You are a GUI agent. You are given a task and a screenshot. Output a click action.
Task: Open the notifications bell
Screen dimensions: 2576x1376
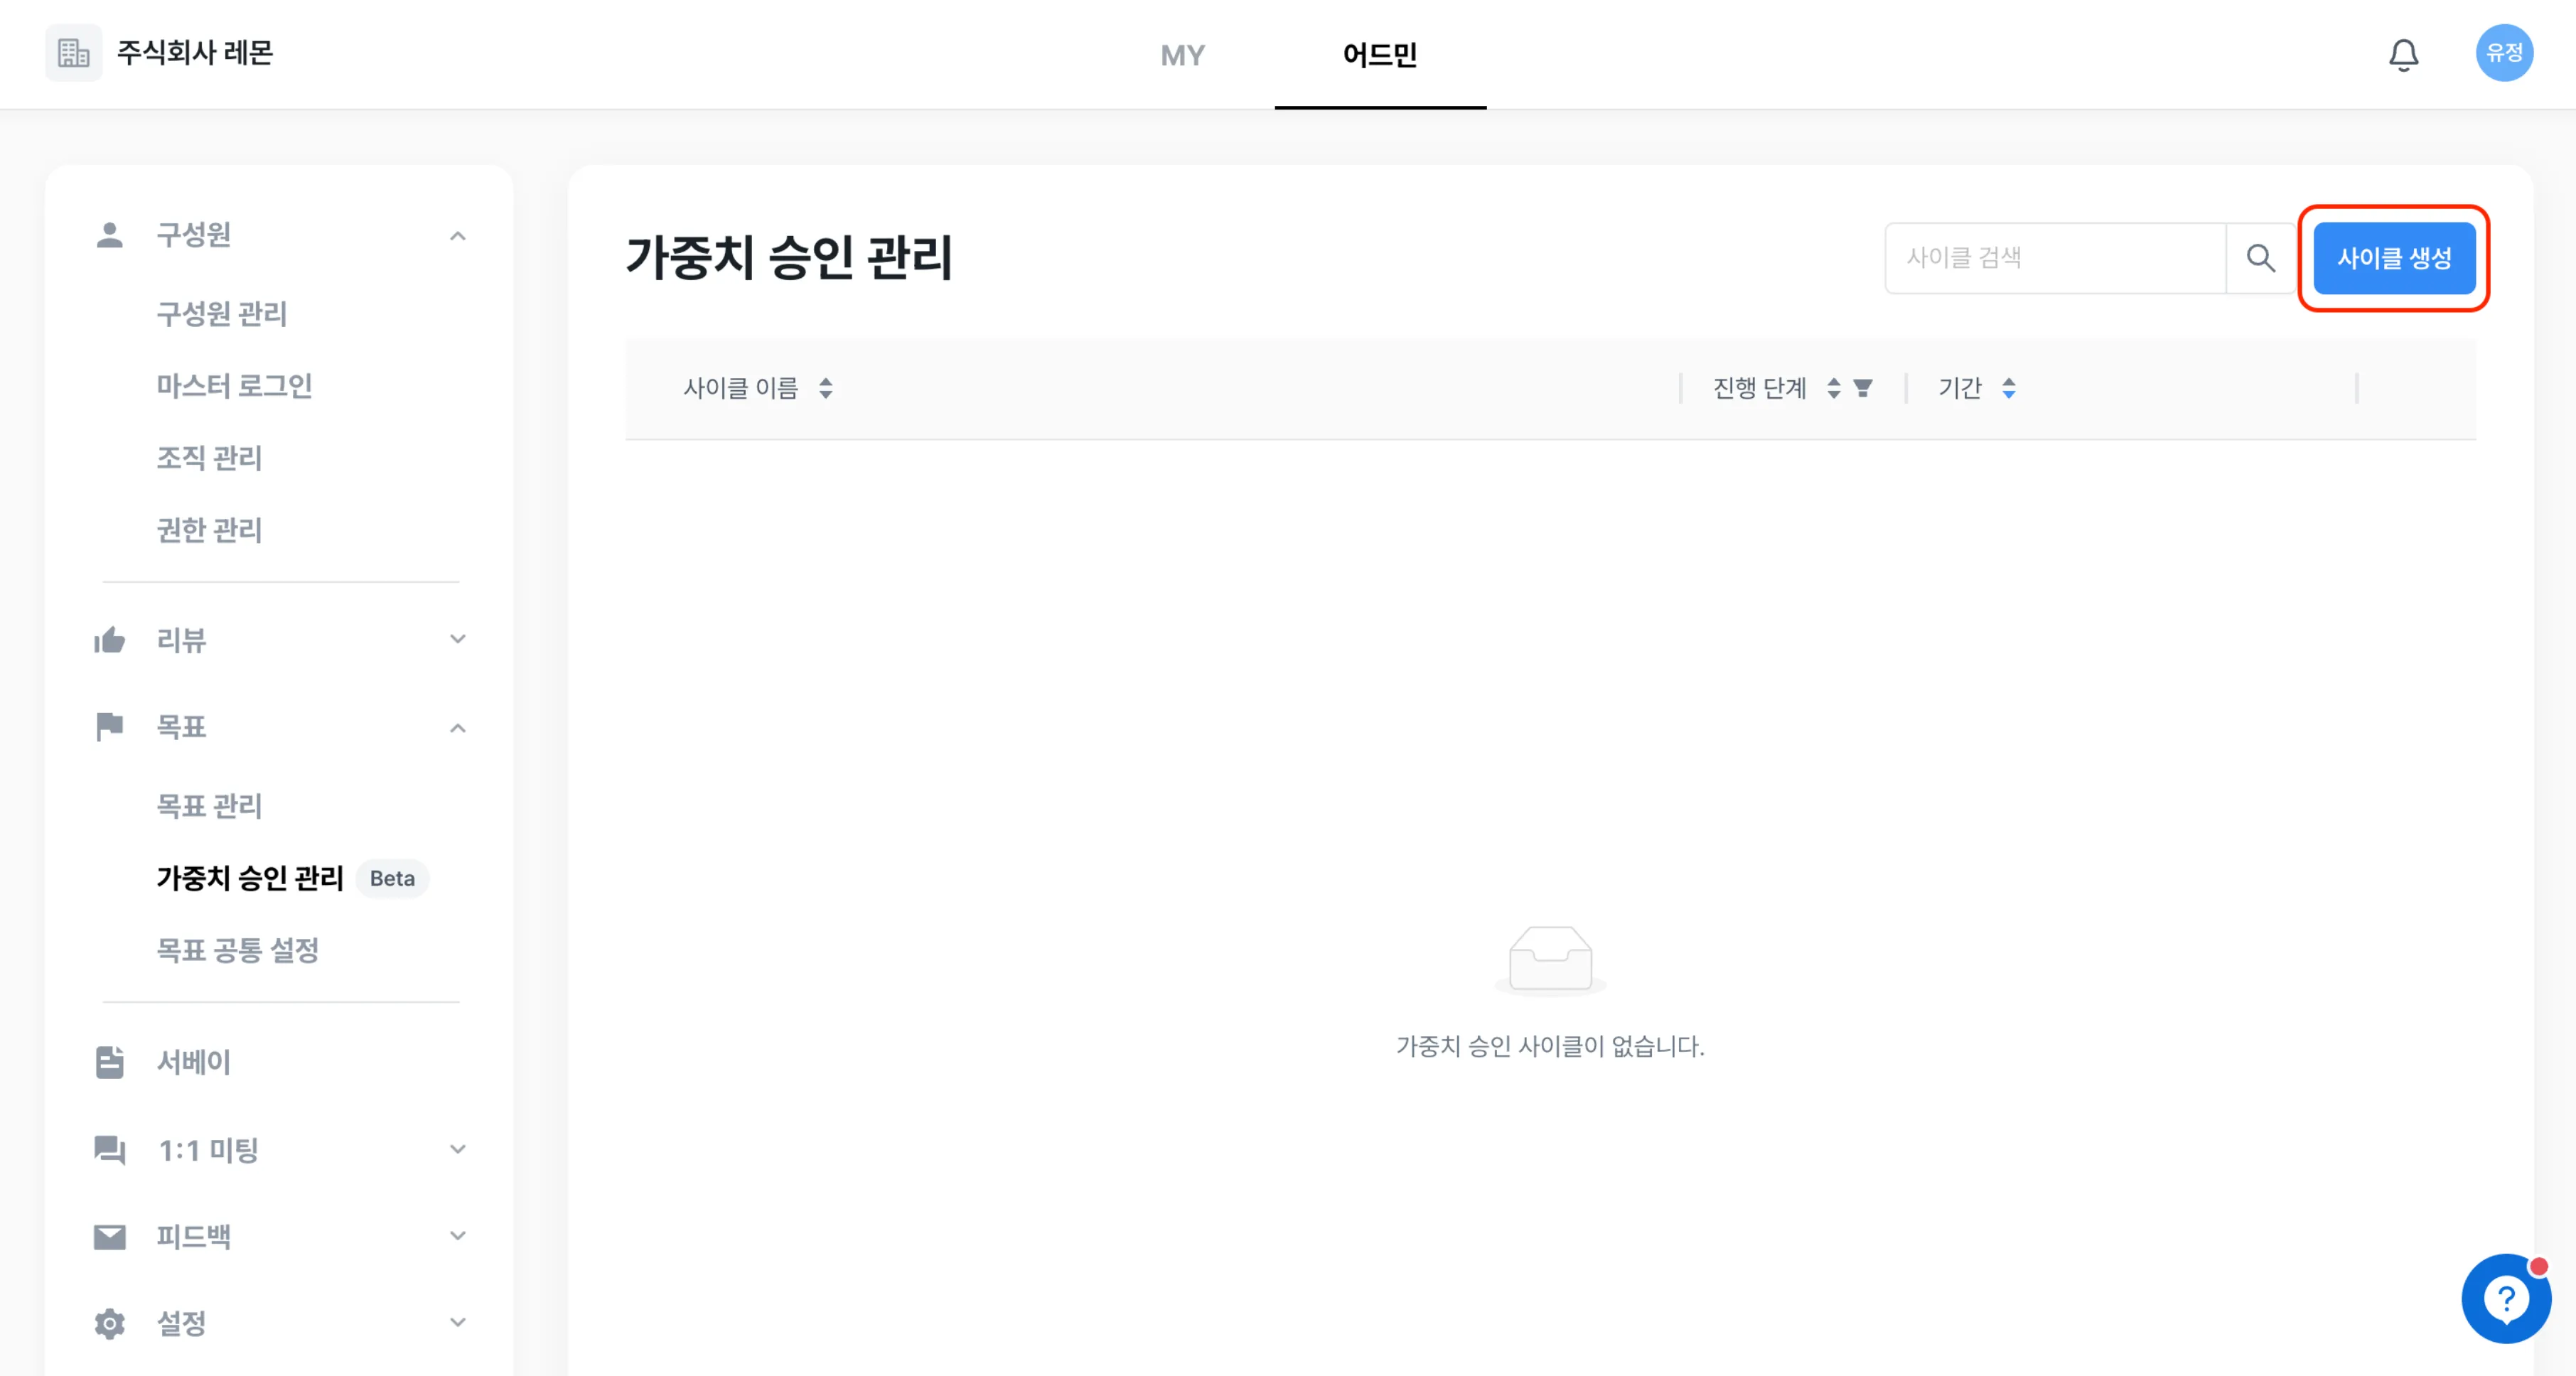coord(2403,54)
